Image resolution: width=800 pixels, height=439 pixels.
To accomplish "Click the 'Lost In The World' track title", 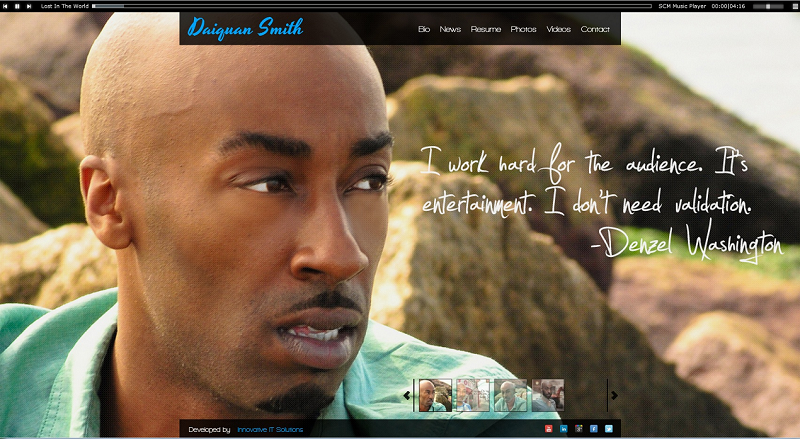I will click(x=64, y=6).
